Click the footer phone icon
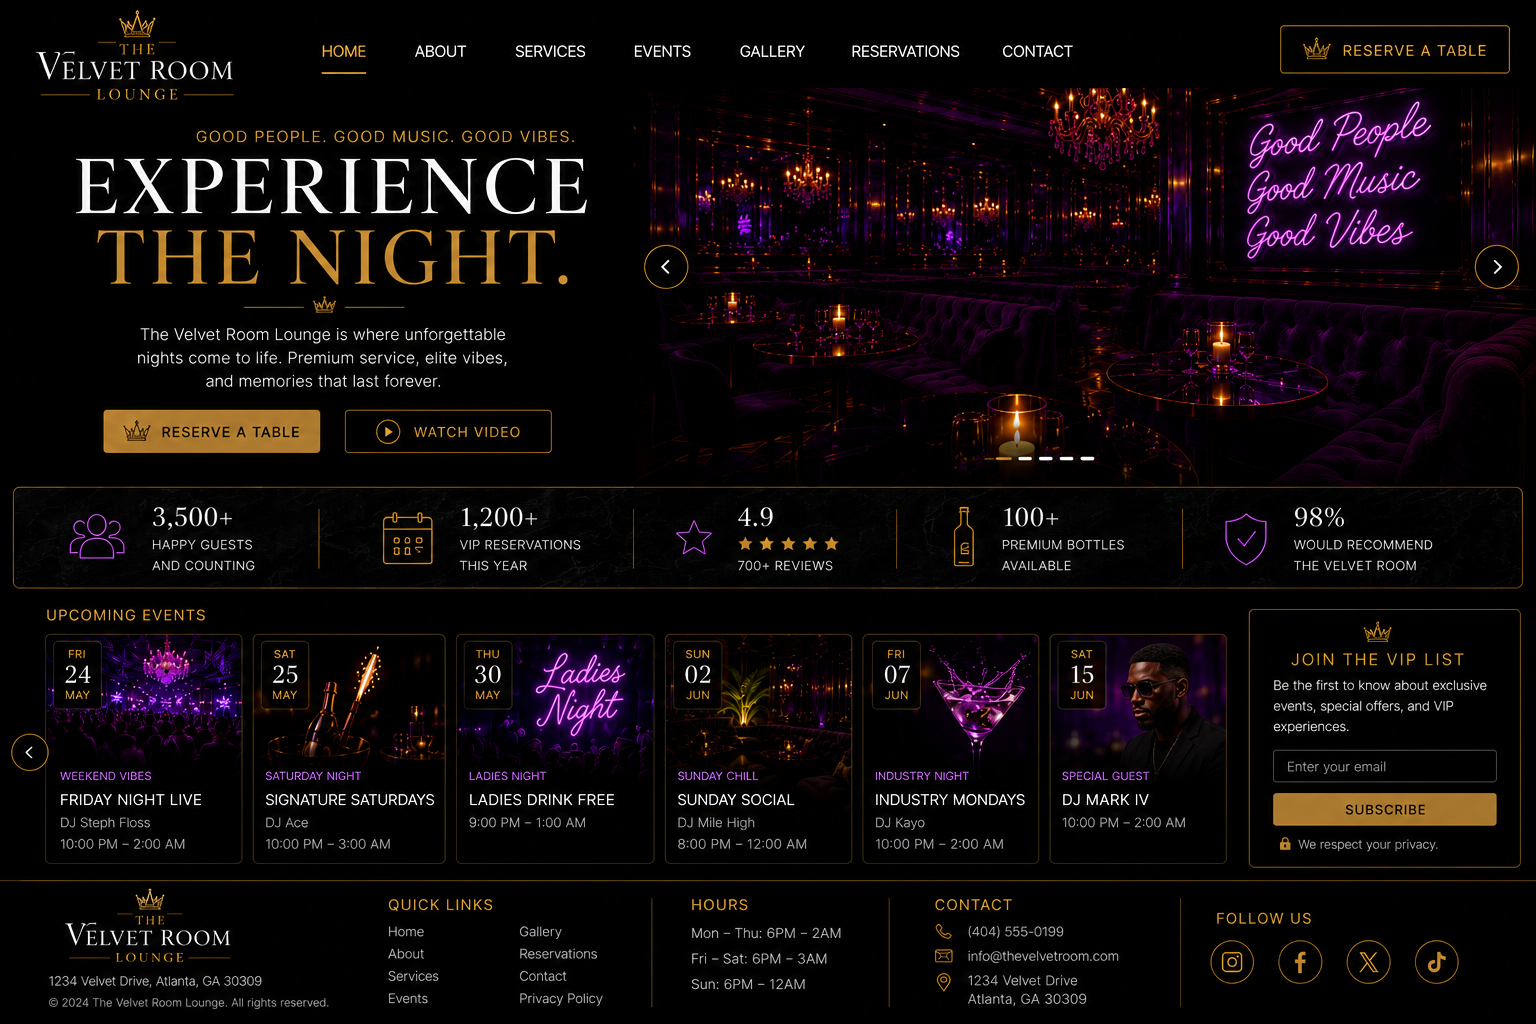The height and width of the screenshot is (1024, 1536). (943, 931)
